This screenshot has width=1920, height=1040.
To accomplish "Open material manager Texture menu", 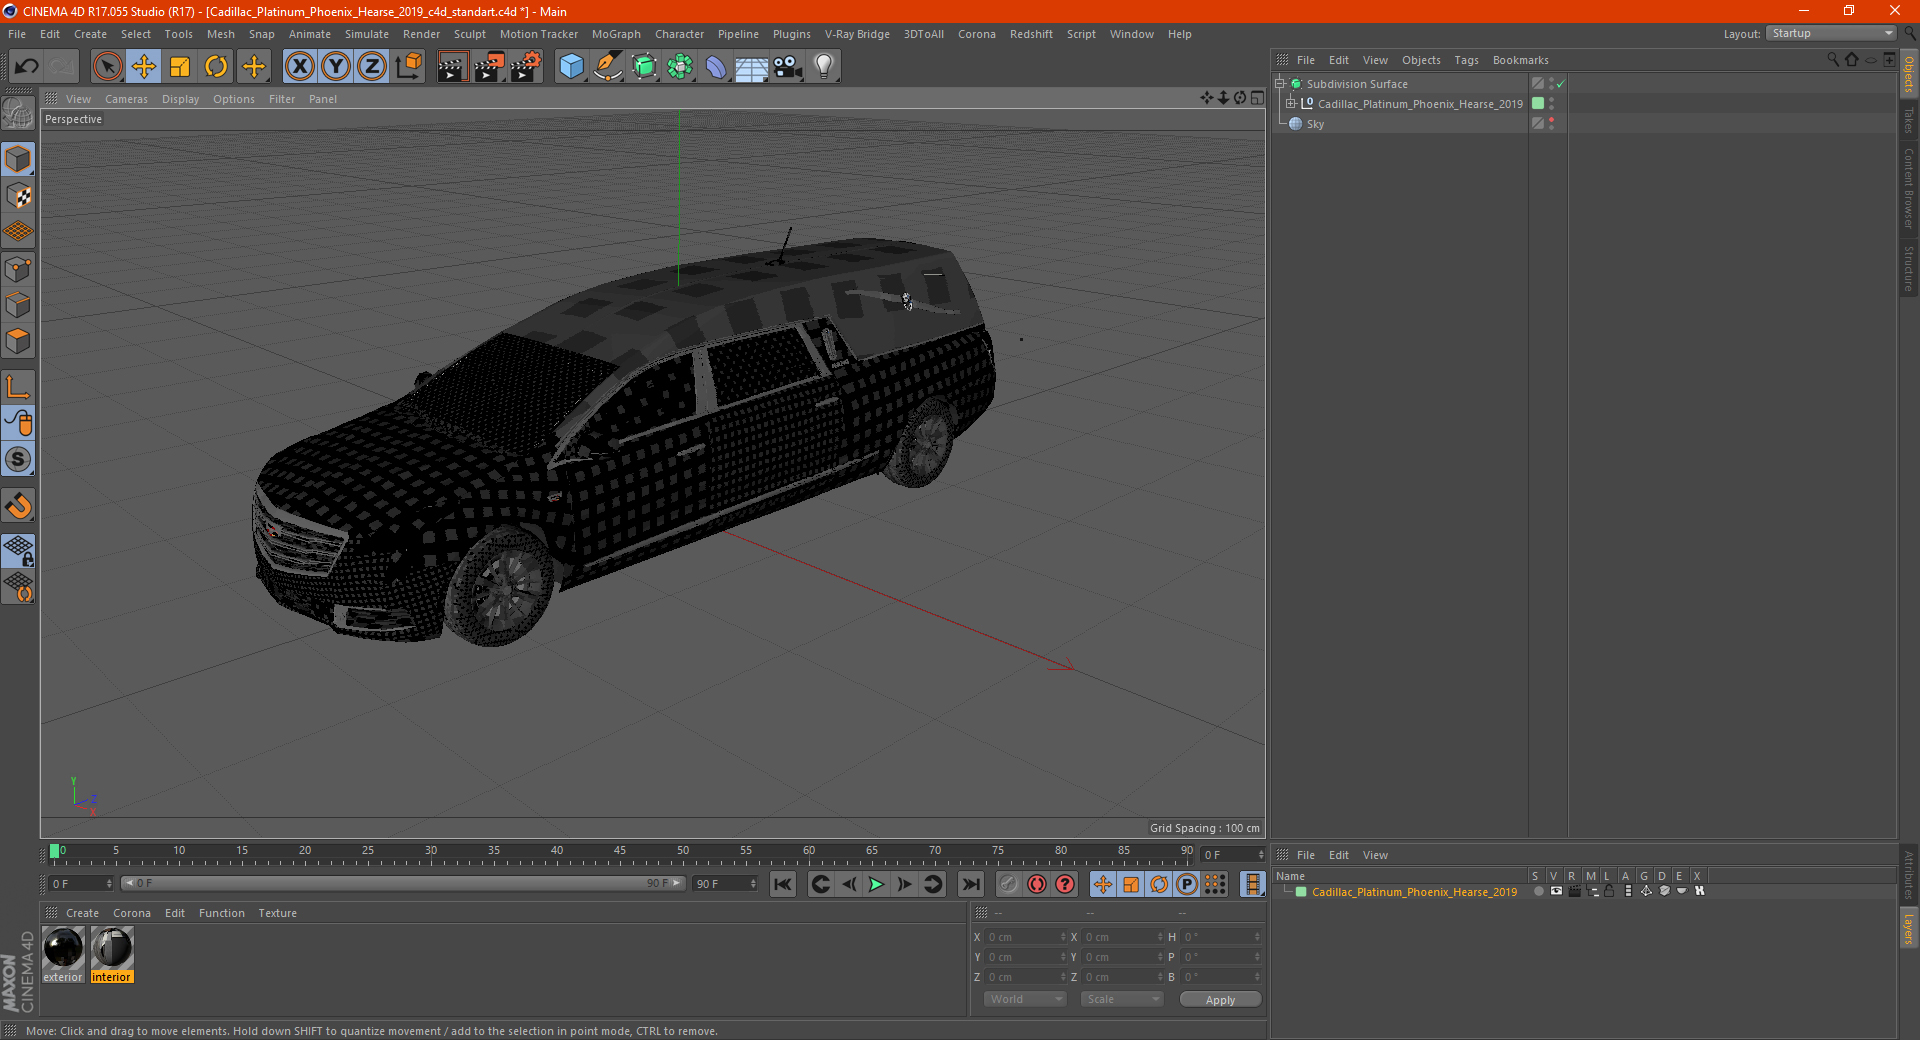I will [277, 913].
